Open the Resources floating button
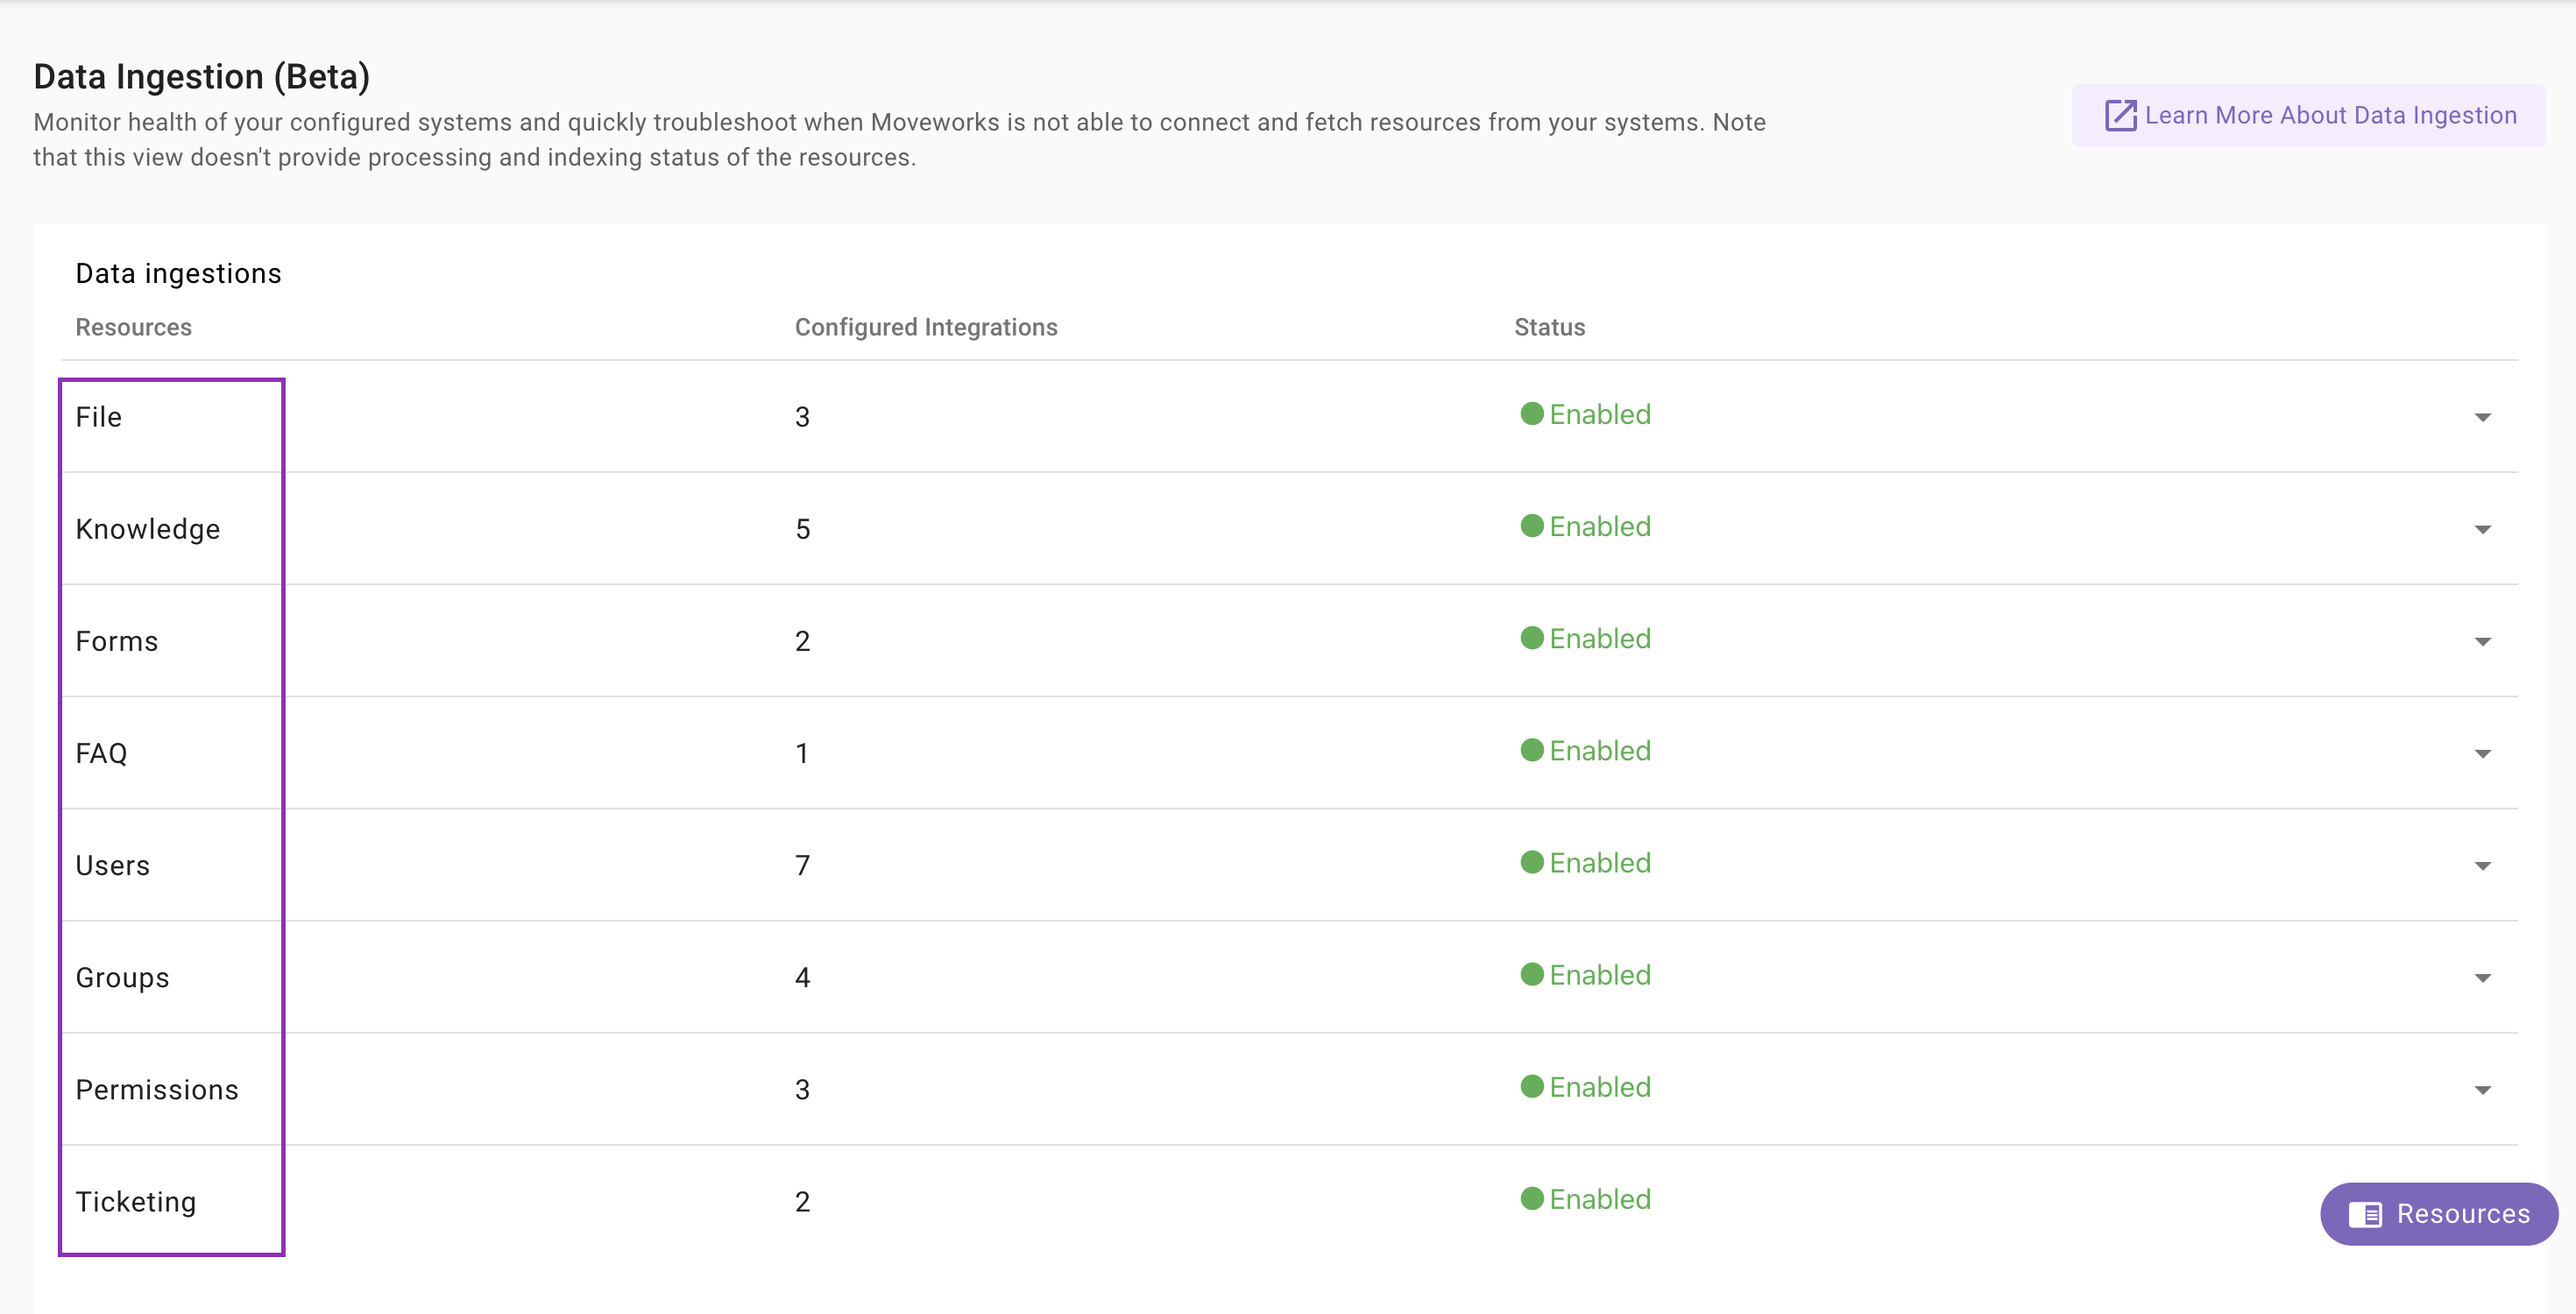This screenshot has height=1314, width=2576. click(2438, 1214)
